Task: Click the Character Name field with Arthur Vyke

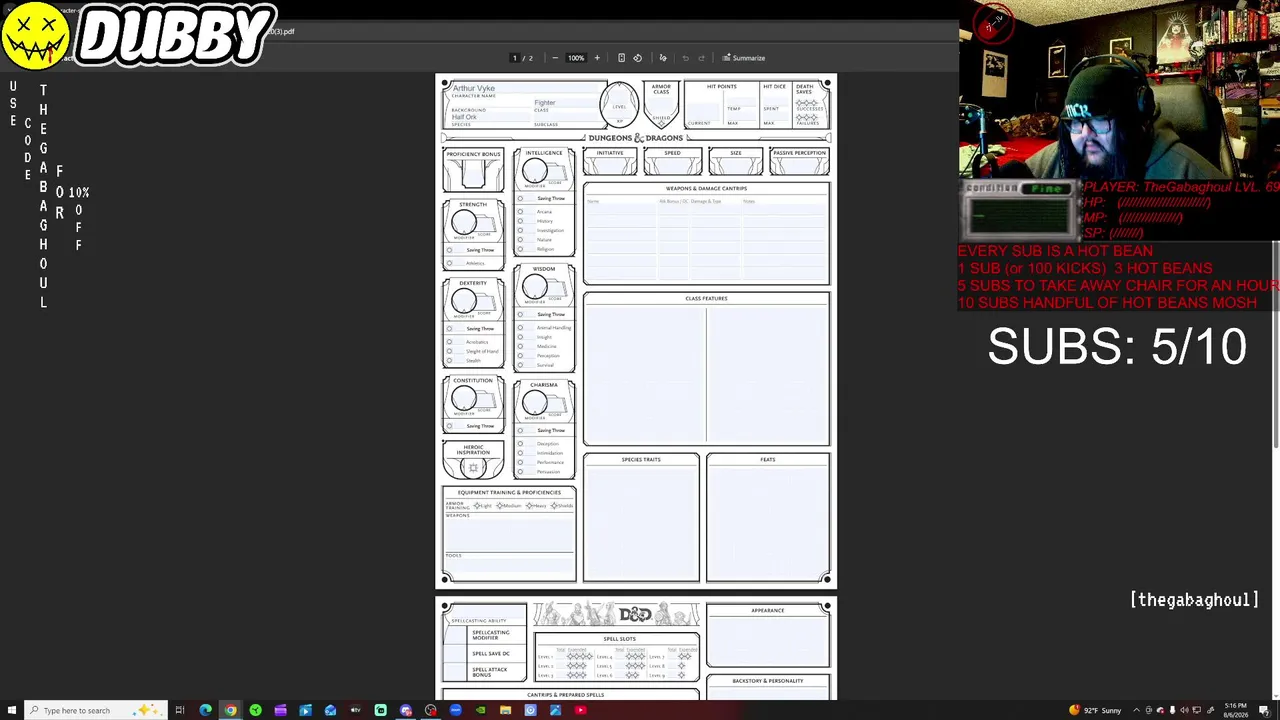Action: tap(523, 88)
